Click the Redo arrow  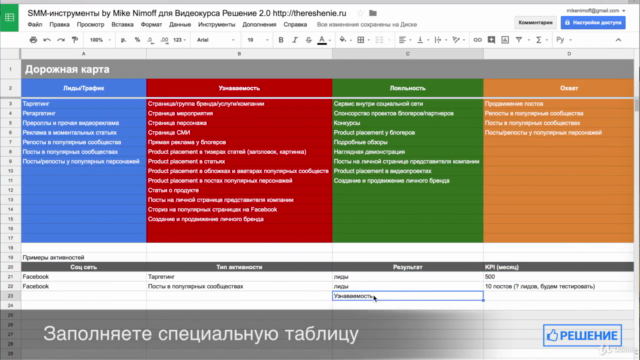point(61,40)
